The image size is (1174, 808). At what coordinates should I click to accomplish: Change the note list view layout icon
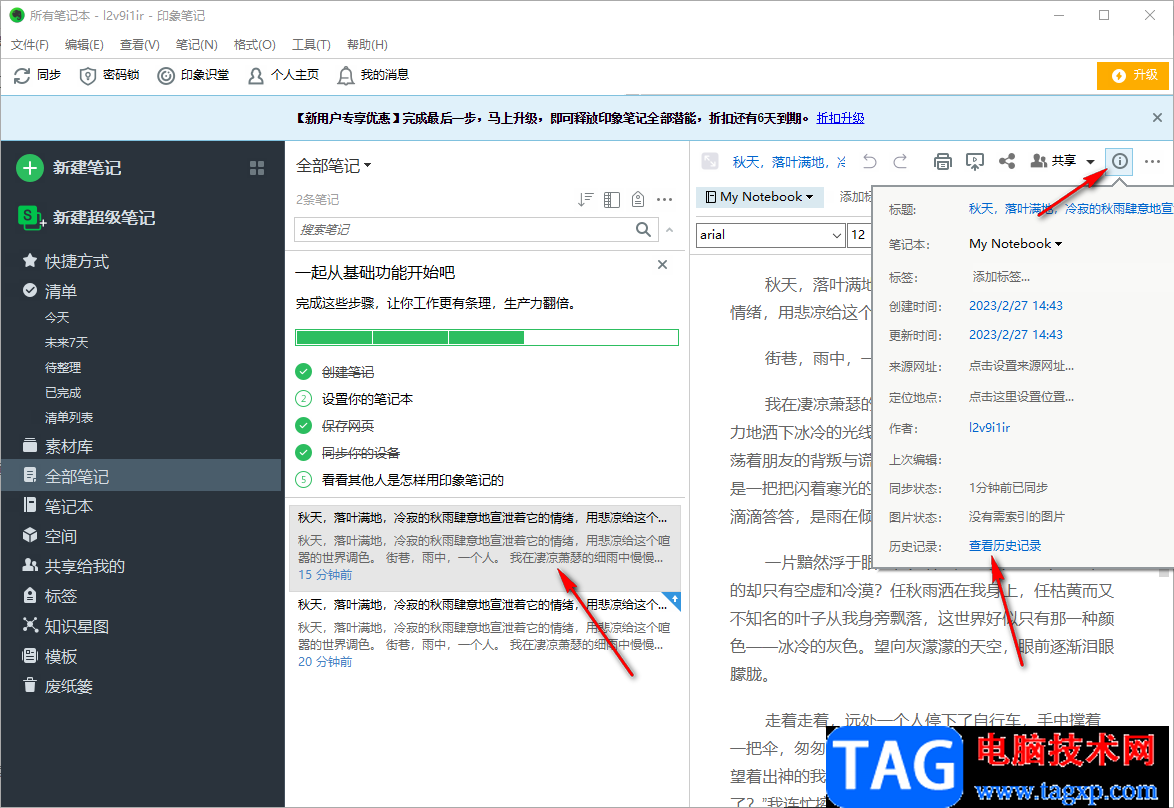pos(612,199)
